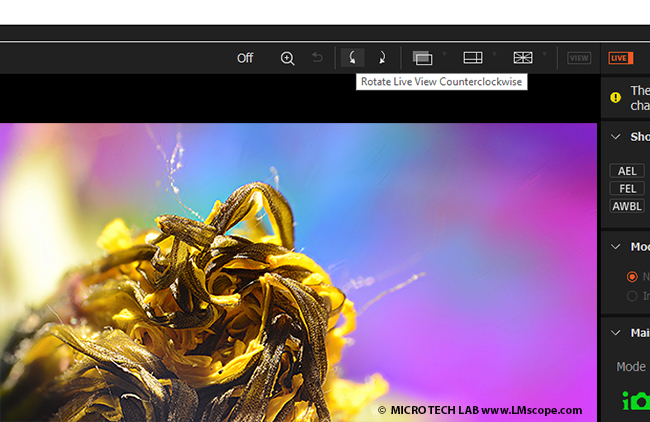Viewport: 650px width, 422px height.
Task: Click the undo arrow icon
Action: point(317,58)
